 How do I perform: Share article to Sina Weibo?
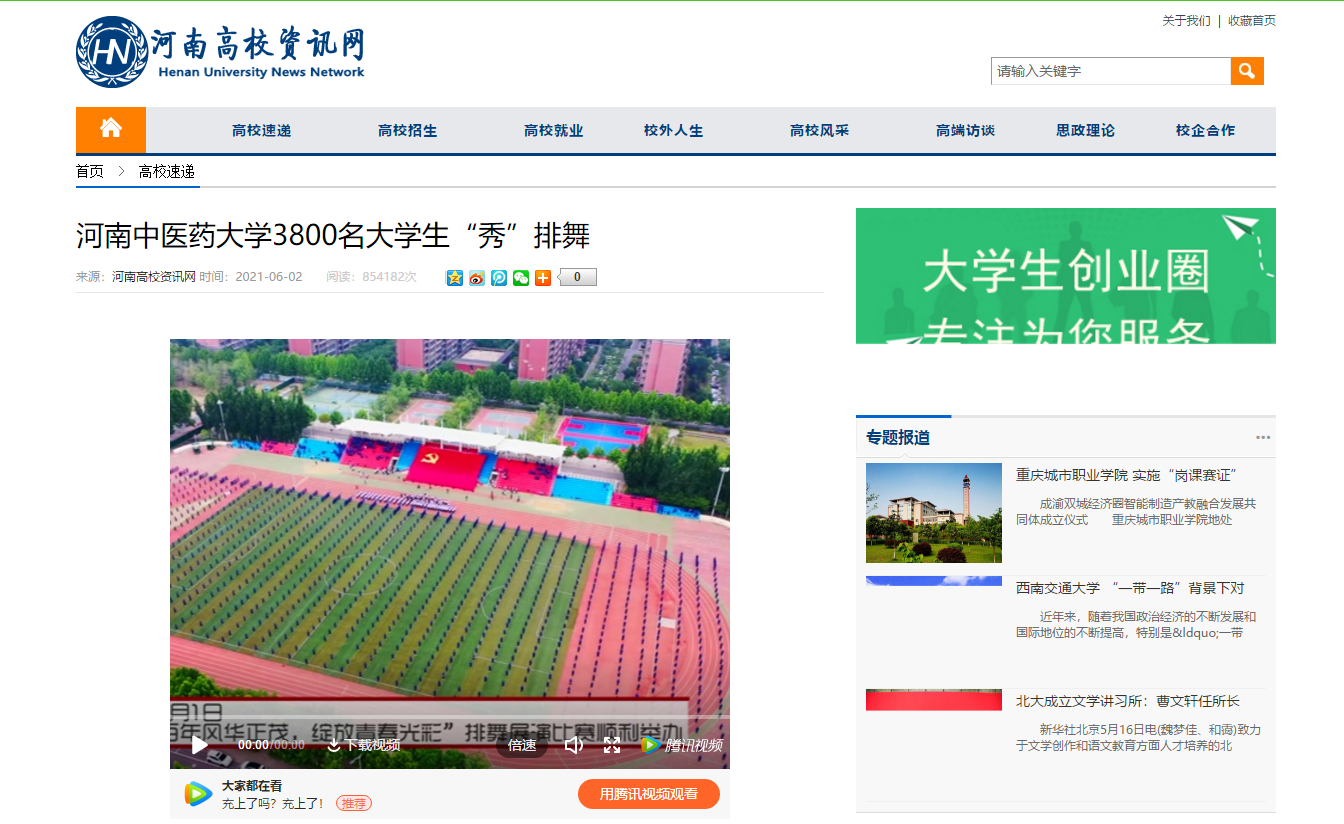click(x=477, y=278)
